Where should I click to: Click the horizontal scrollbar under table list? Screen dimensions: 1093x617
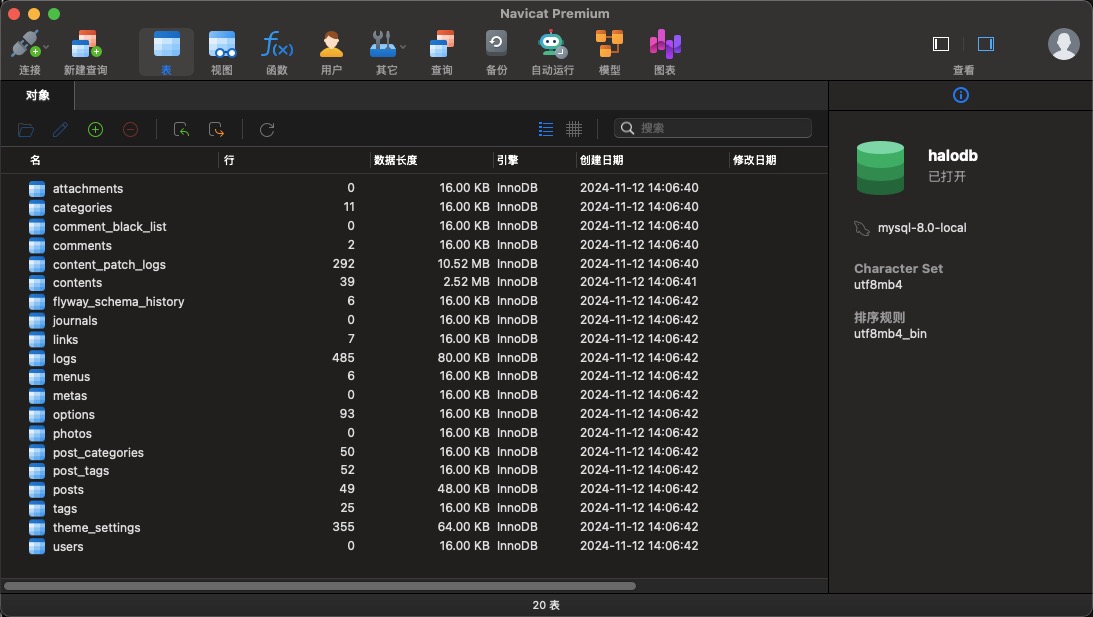(x=320, y=586)
